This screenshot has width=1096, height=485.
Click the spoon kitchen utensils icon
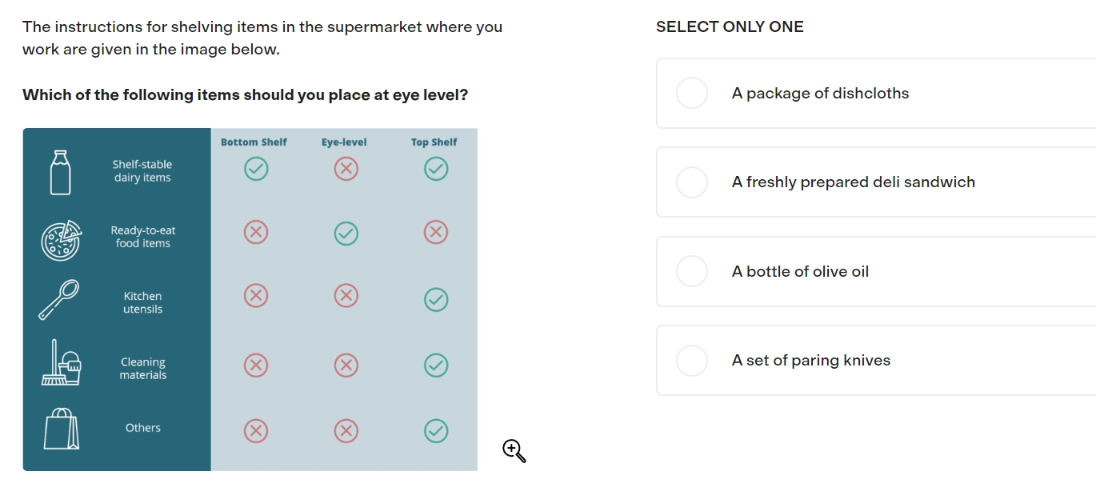click(x=59, y=300)
